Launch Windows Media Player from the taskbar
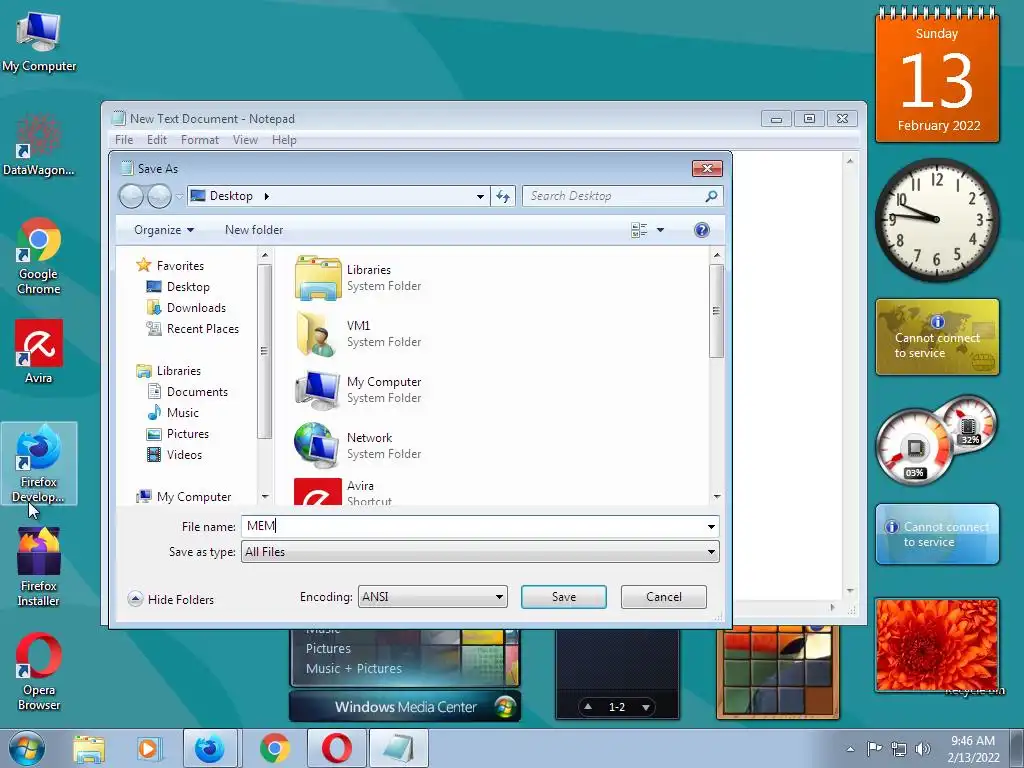The height and width of the screenshot is (768, 1024). [x=148, y=748]
